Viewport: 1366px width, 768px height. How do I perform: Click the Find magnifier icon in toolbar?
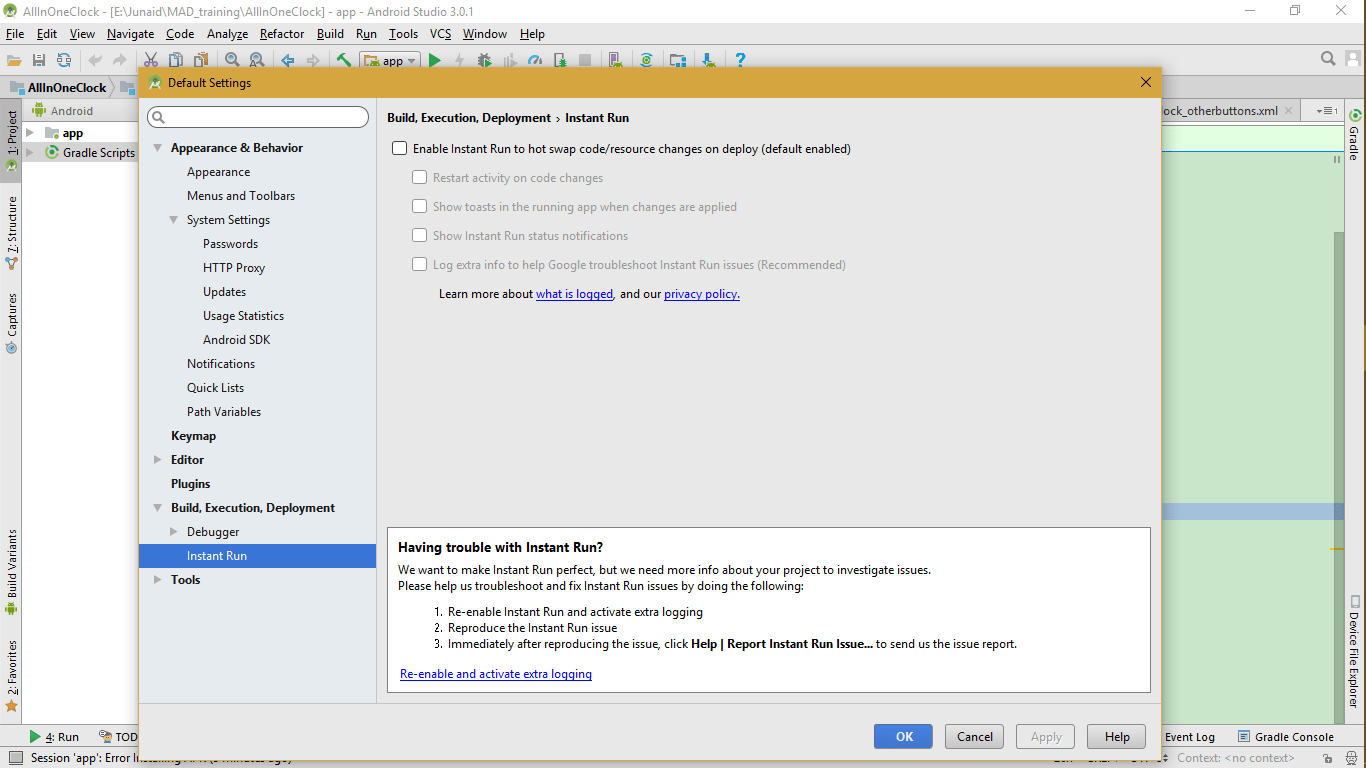[x=232, y=60]
